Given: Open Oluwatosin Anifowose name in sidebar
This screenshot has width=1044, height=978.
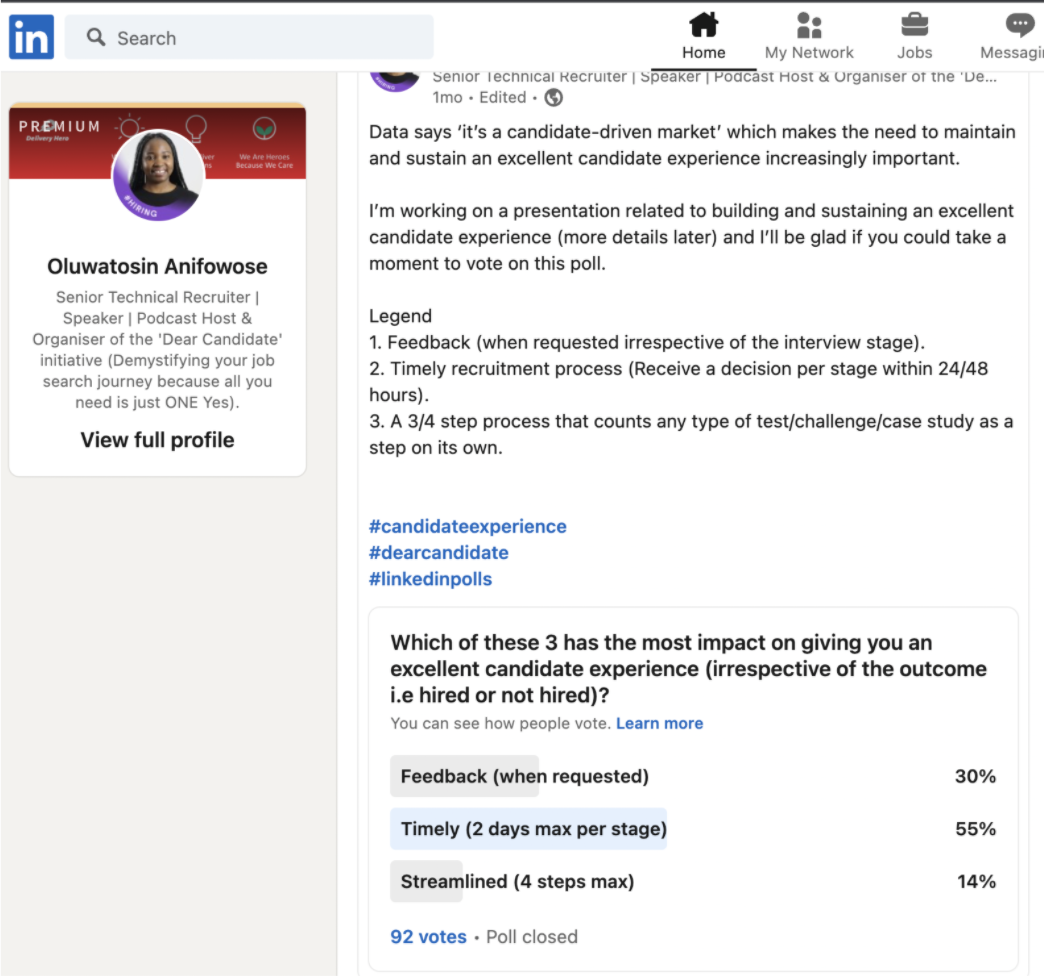Looking at the screenshot, I should [158, 266].
